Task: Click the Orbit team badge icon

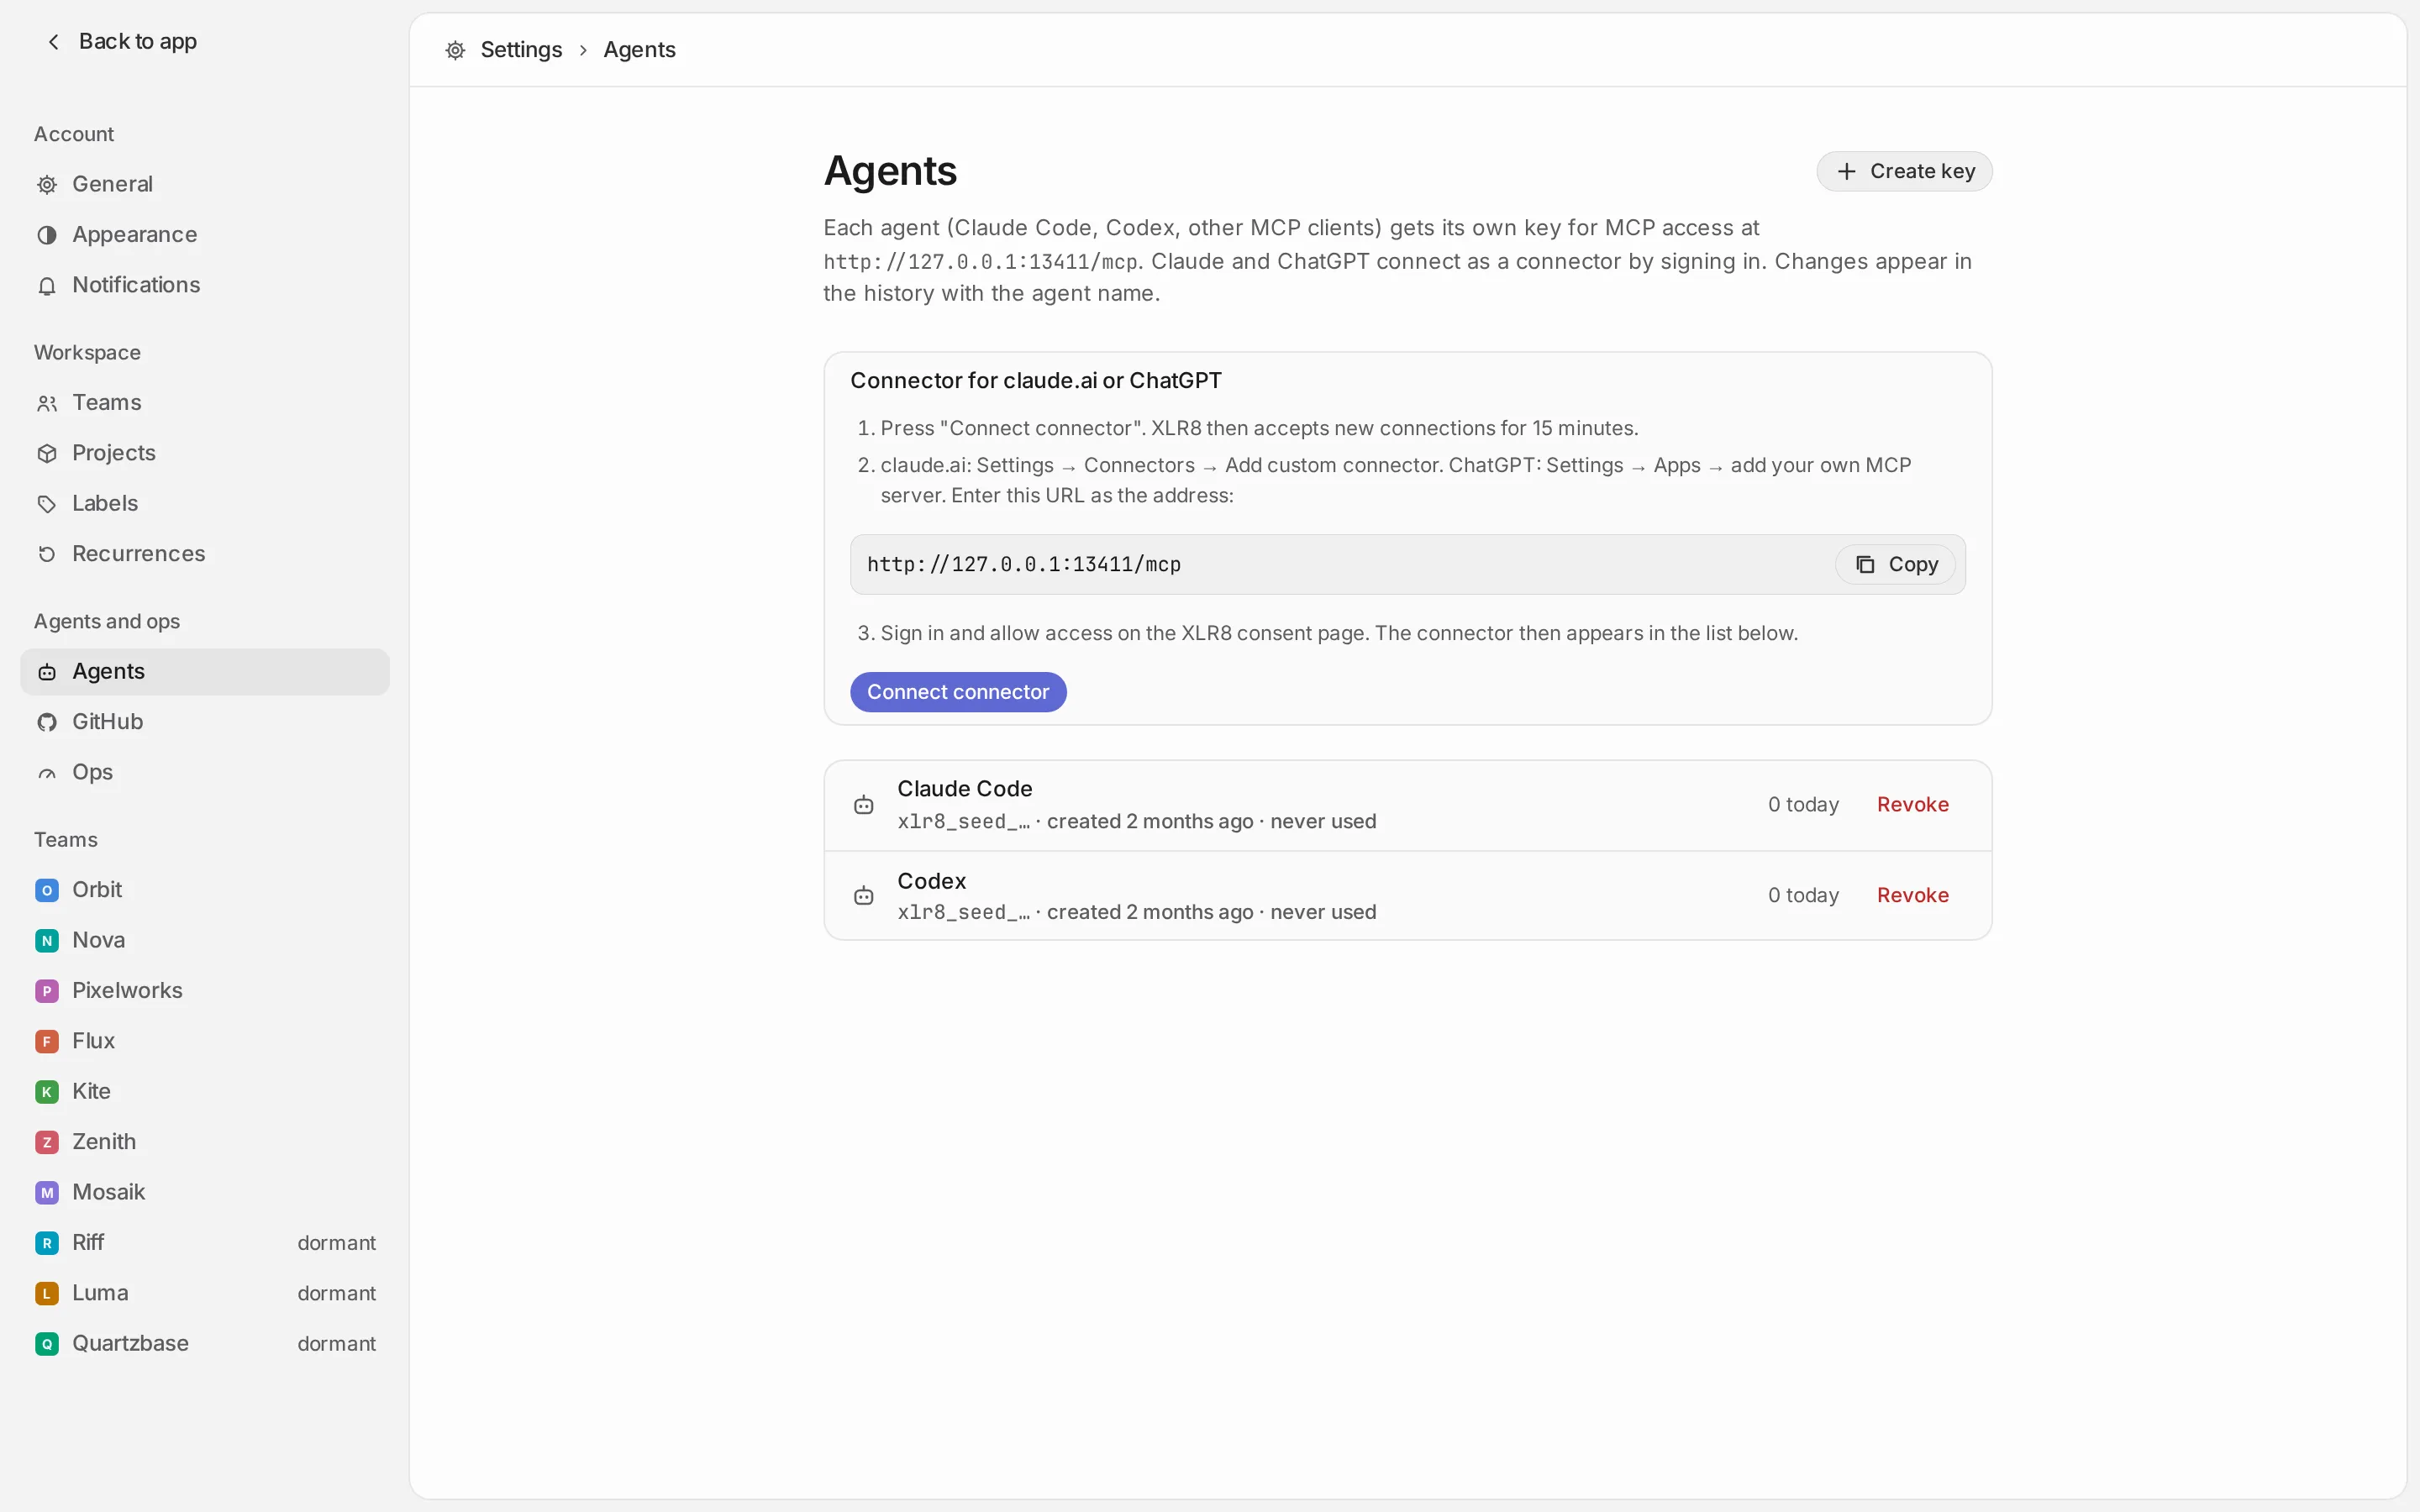Action: pyautogui.click(x=47, y=890)
